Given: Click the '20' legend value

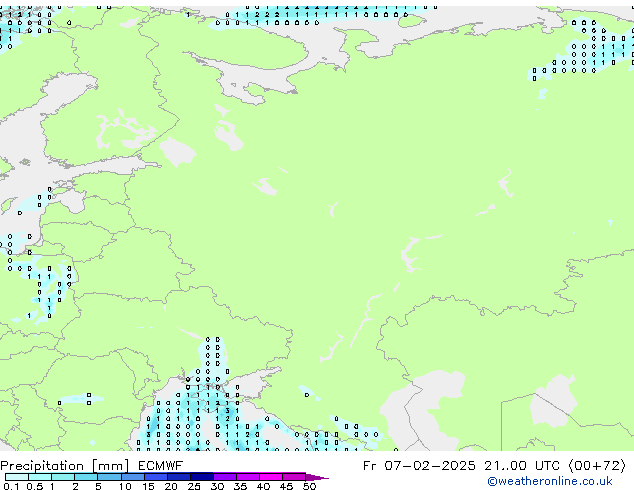Looking at the screenshot, I should pyautogui.click(x=171, y=486).
